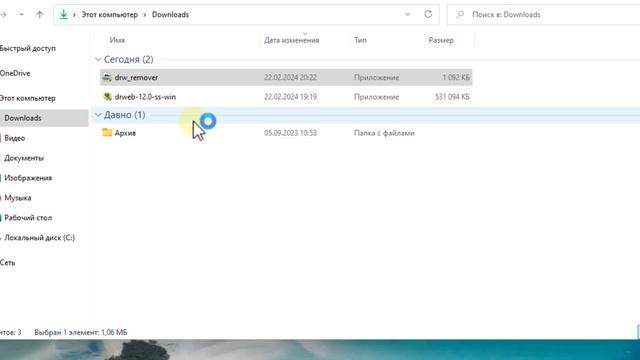Open the recent locations dropdown arrow
Viewport: 640px width, 360px height.
pyautogui.click(x=21, y=15)
